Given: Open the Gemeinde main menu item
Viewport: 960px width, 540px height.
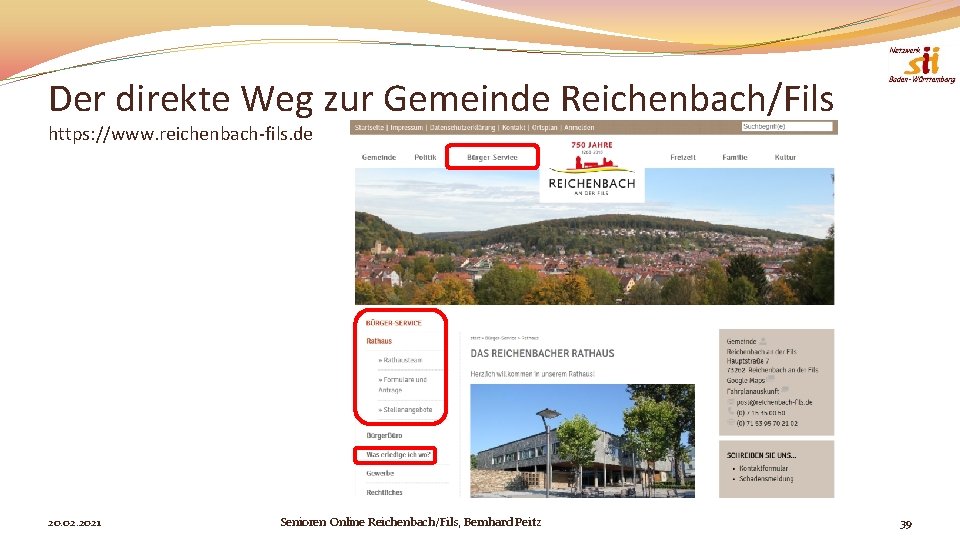Looking at the screenshot, I should point(378,157).
